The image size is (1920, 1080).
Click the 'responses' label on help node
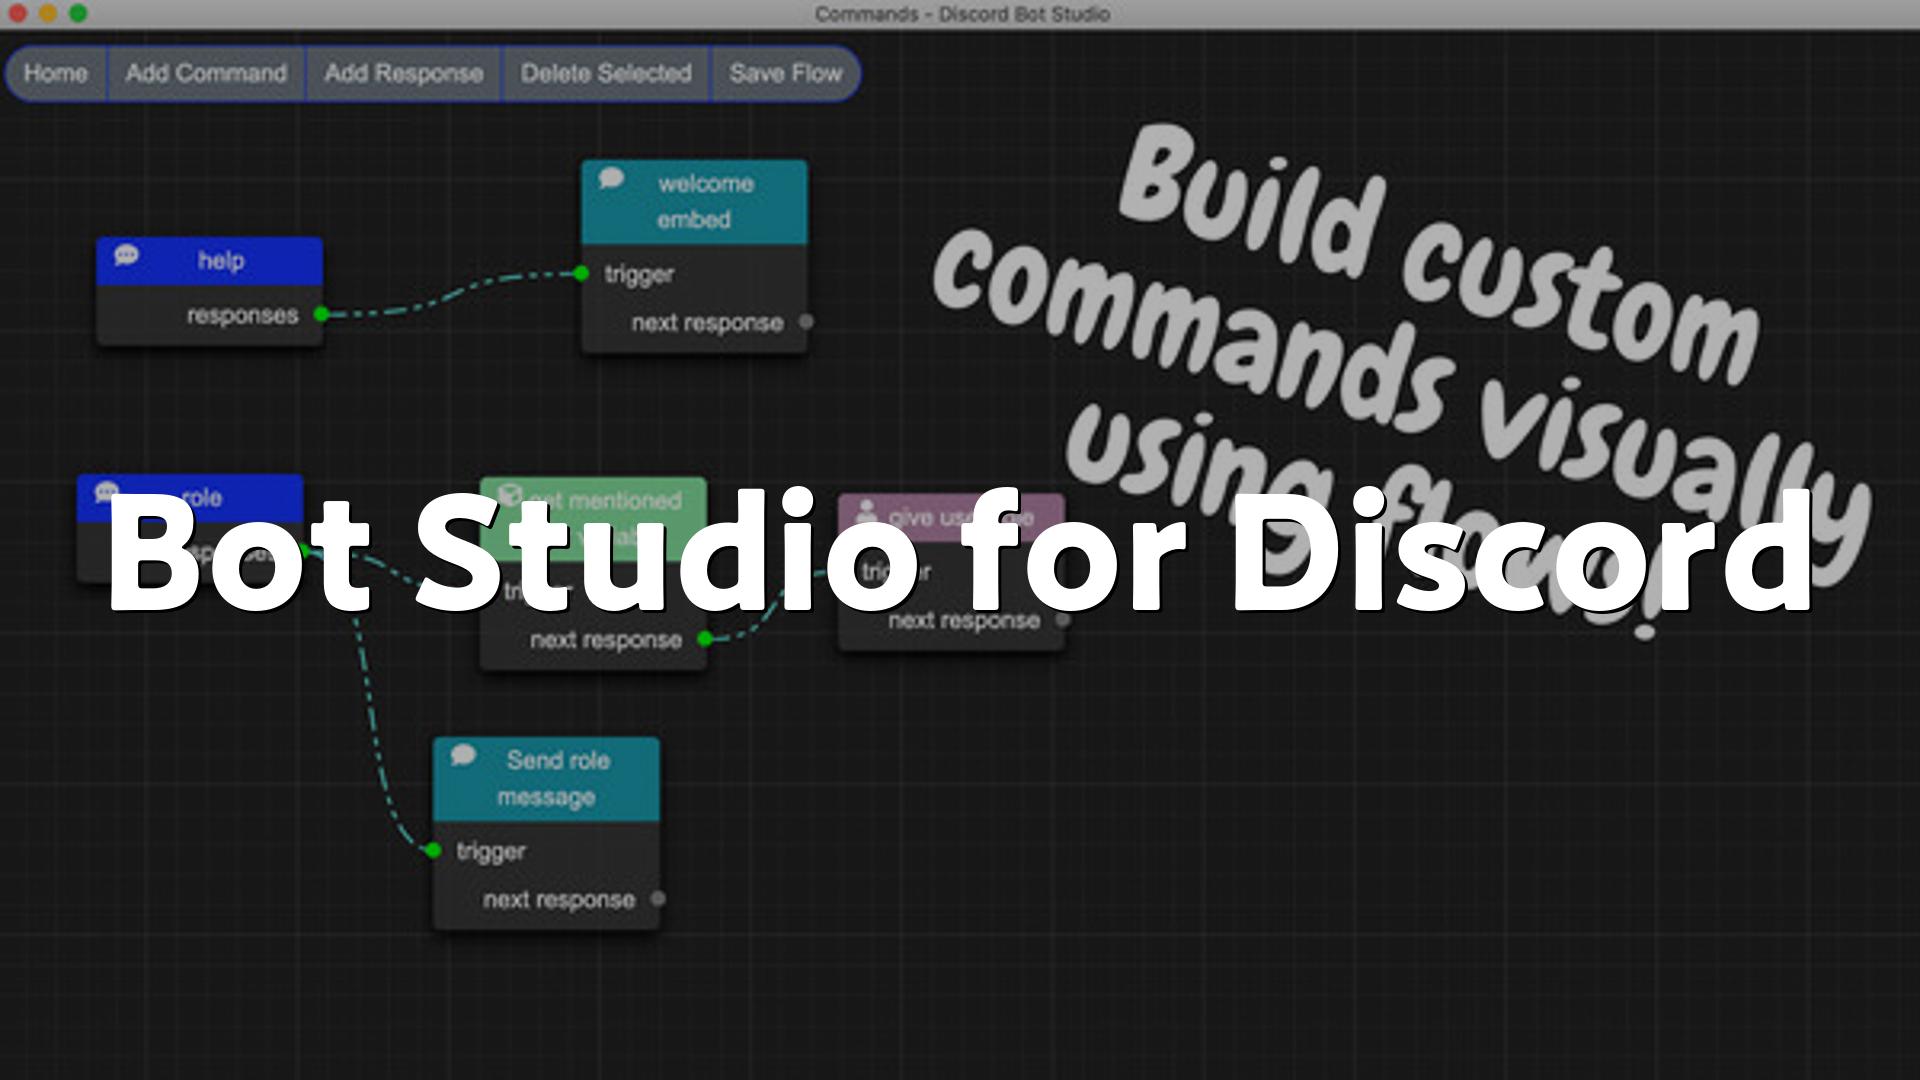pos(242,315)
